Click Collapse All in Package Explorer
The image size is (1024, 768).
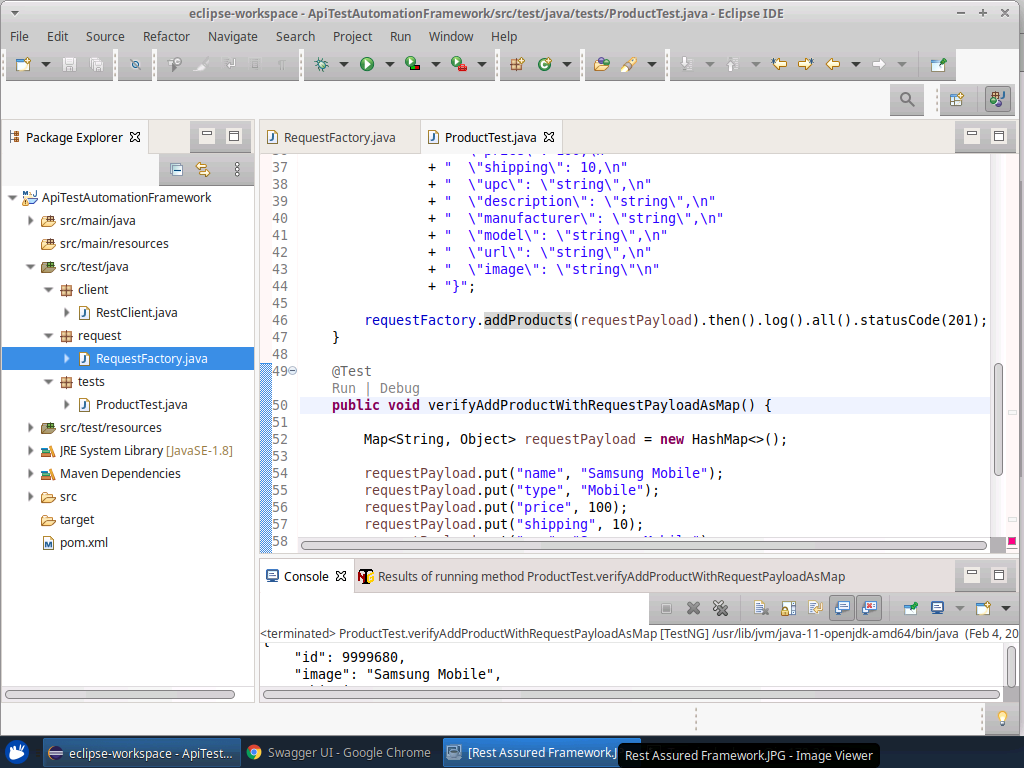(176, 169)
